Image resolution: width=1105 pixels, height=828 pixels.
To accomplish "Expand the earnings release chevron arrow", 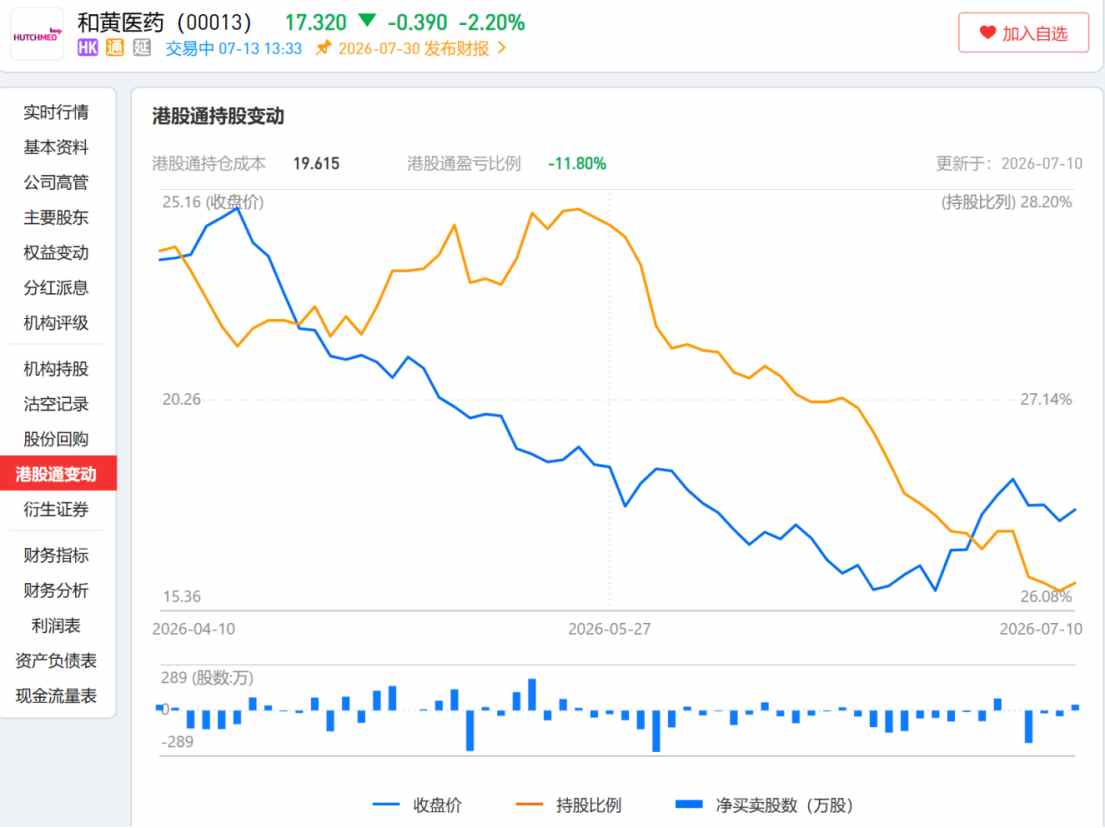I will [502, 48].
